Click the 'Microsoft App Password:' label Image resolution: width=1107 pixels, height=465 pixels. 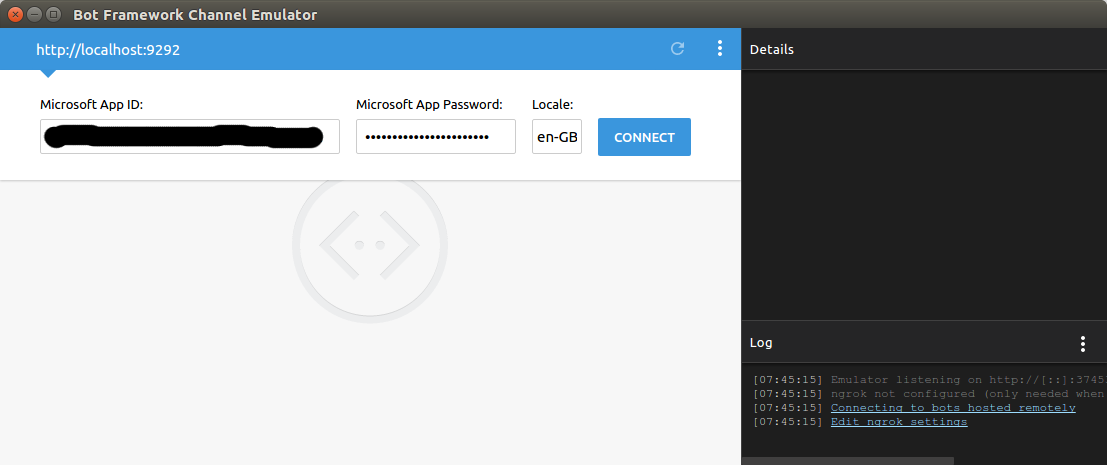pyautogui.click(x=429, y=105)
